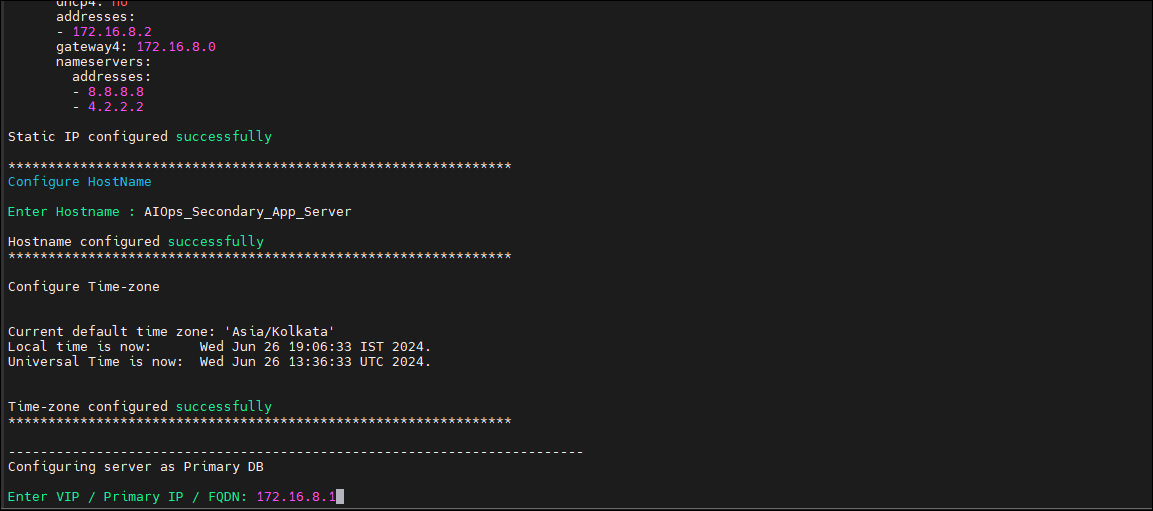Click the IP address 172.16.8.2 line

click(104, 32)
